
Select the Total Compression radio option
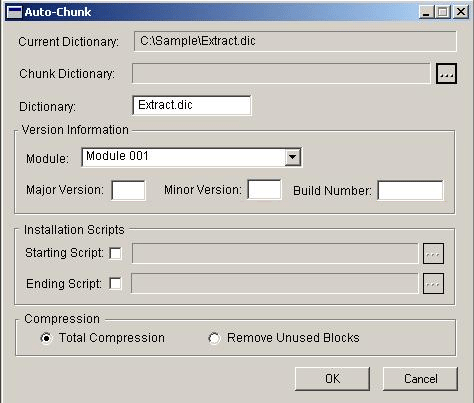46,338
